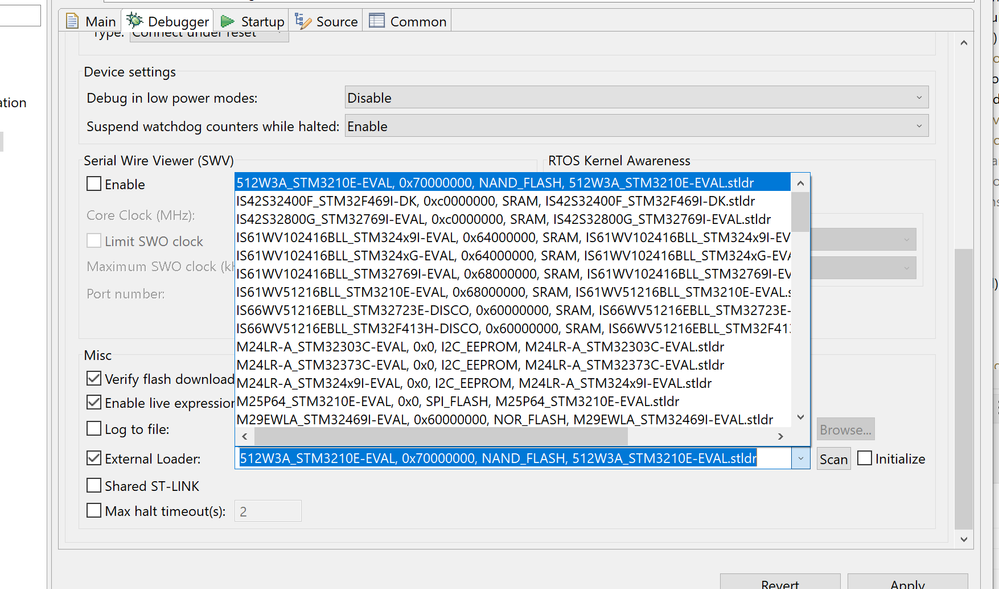
Task: Click the Main tab document icon
Action: (73, 21)
